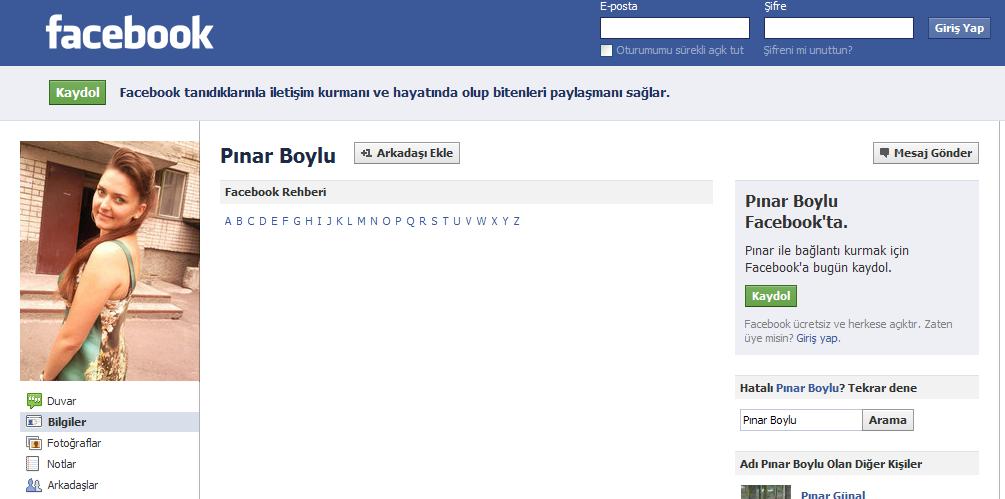Viewport: 1005px width, 499px height.
Task: Select letter L in Facebook Rehberi
Action: [349, 222]
